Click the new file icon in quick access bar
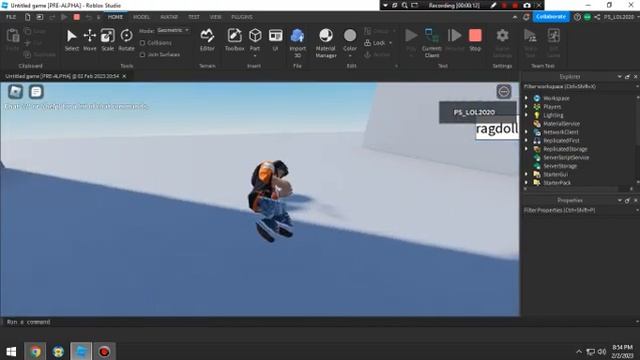 (x=27, y=17)
